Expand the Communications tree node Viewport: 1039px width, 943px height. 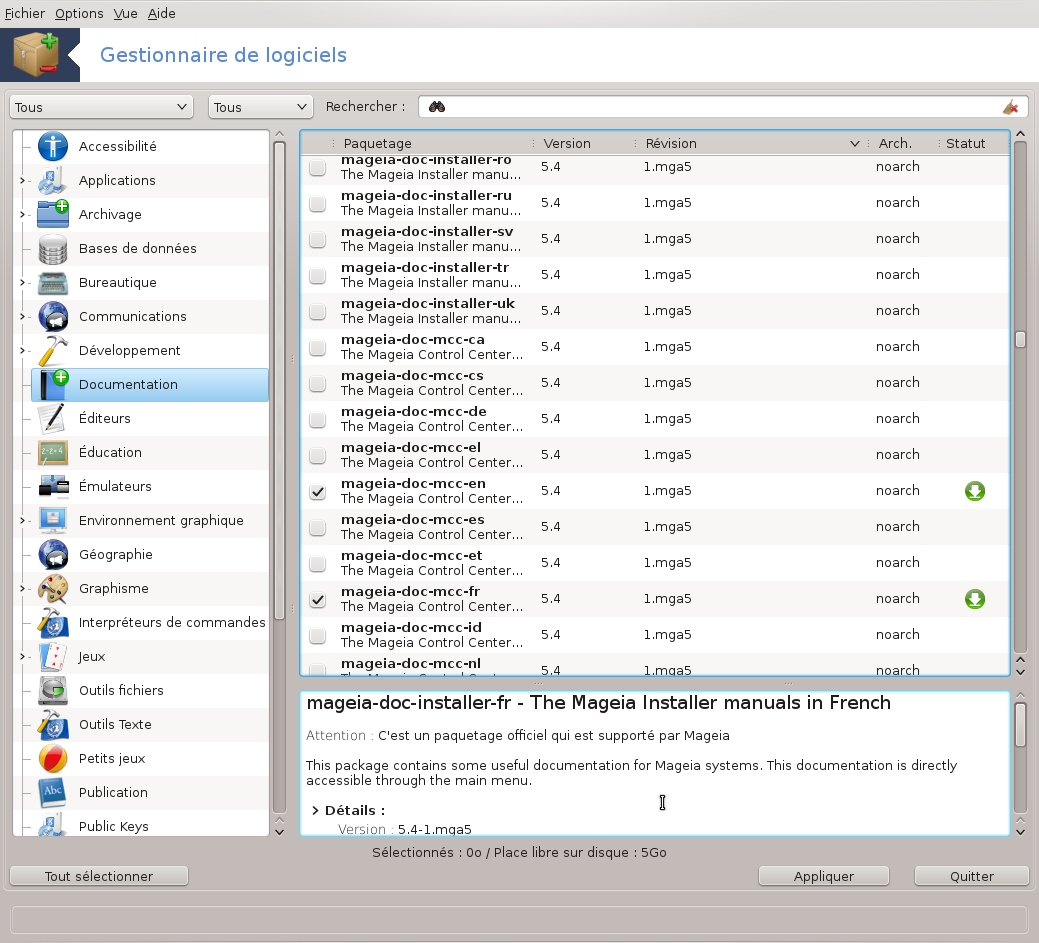tap(22, 316)
